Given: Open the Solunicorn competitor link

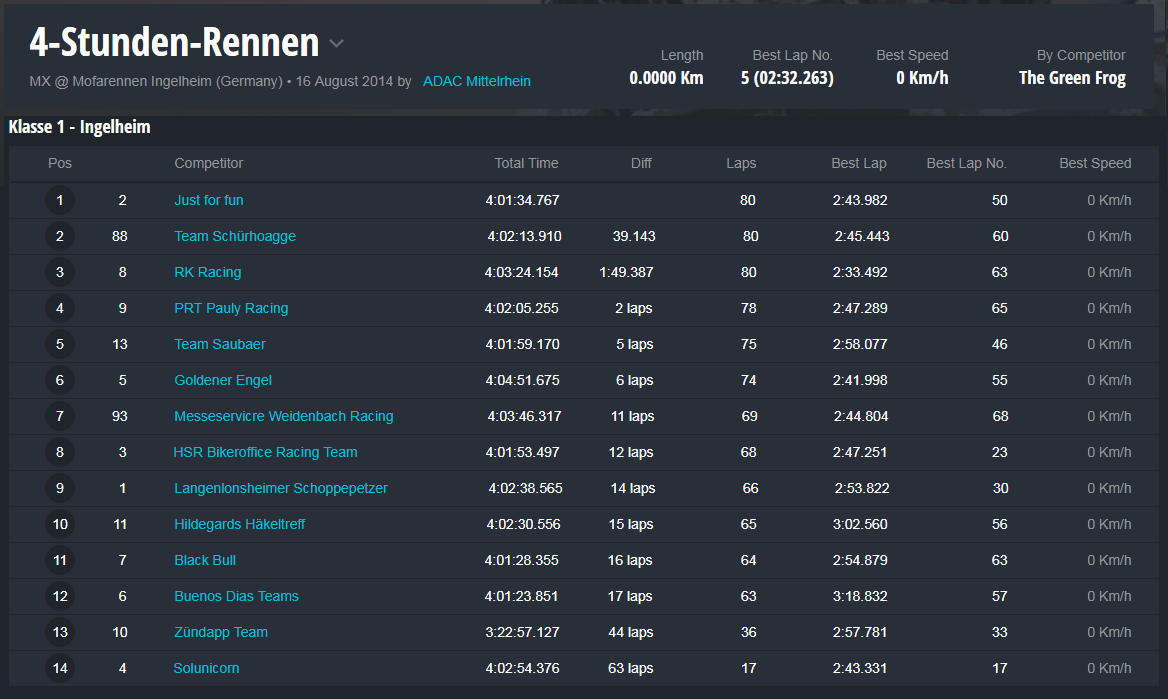Looking at the screenshot, I should [206, 668].
